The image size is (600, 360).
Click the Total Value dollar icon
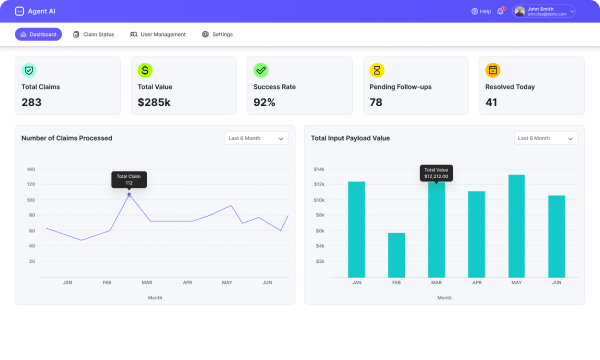[x=145, y=70]
